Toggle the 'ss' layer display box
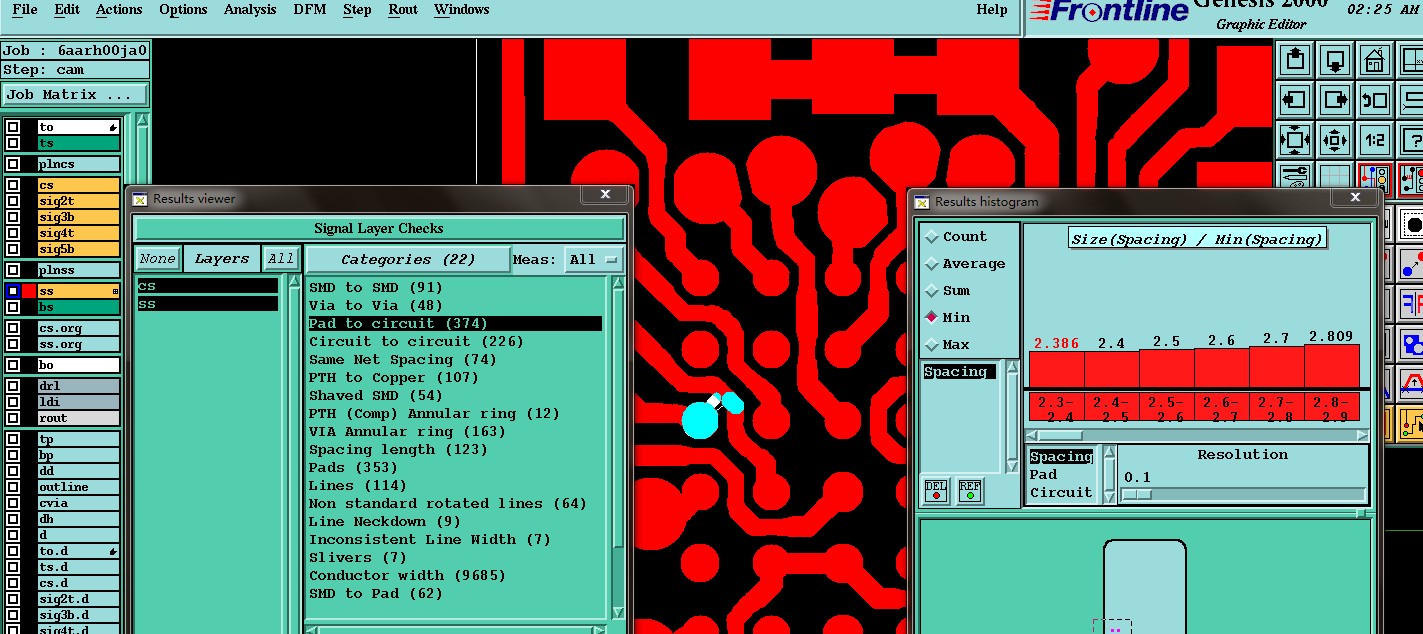This screenshot has width=1423, height=634. tap(13, 291)
